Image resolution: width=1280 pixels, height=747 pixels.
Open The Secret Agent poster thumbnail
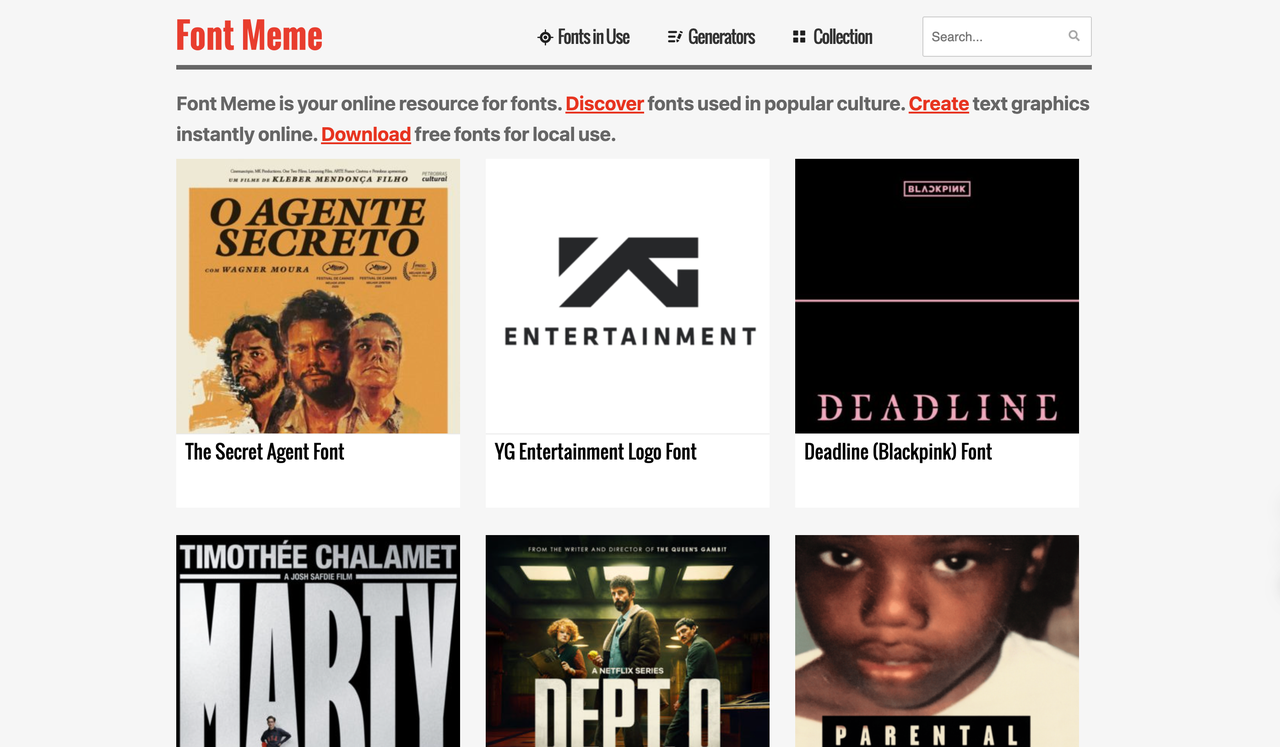tap(318, 296)
